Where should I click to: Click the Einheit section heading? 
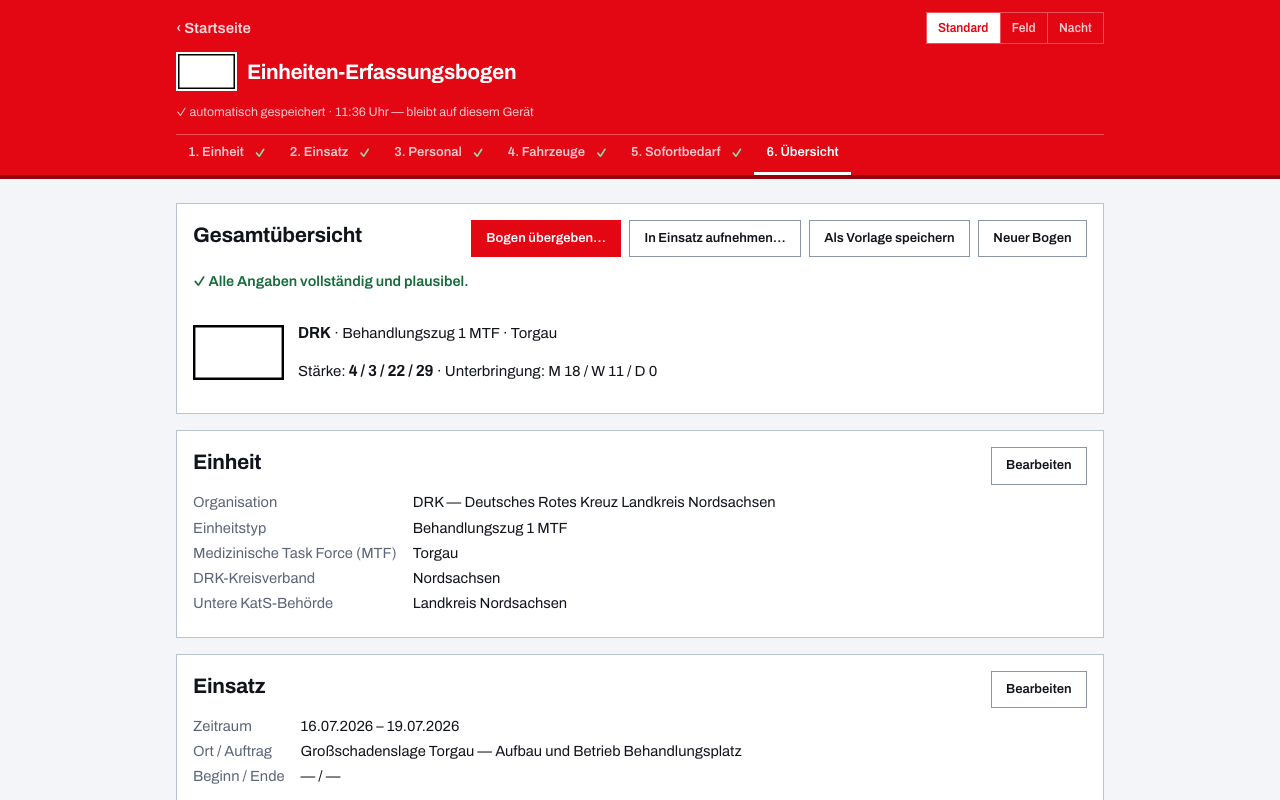pyautogui.click(x=227, y=462)
